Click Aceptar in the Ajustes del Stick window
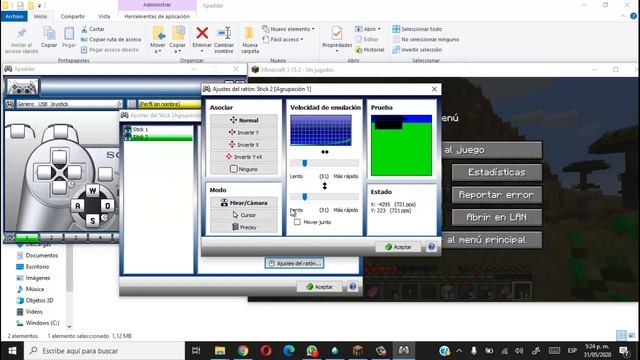Screen dimensions: 640x360 tap(320, 287)
